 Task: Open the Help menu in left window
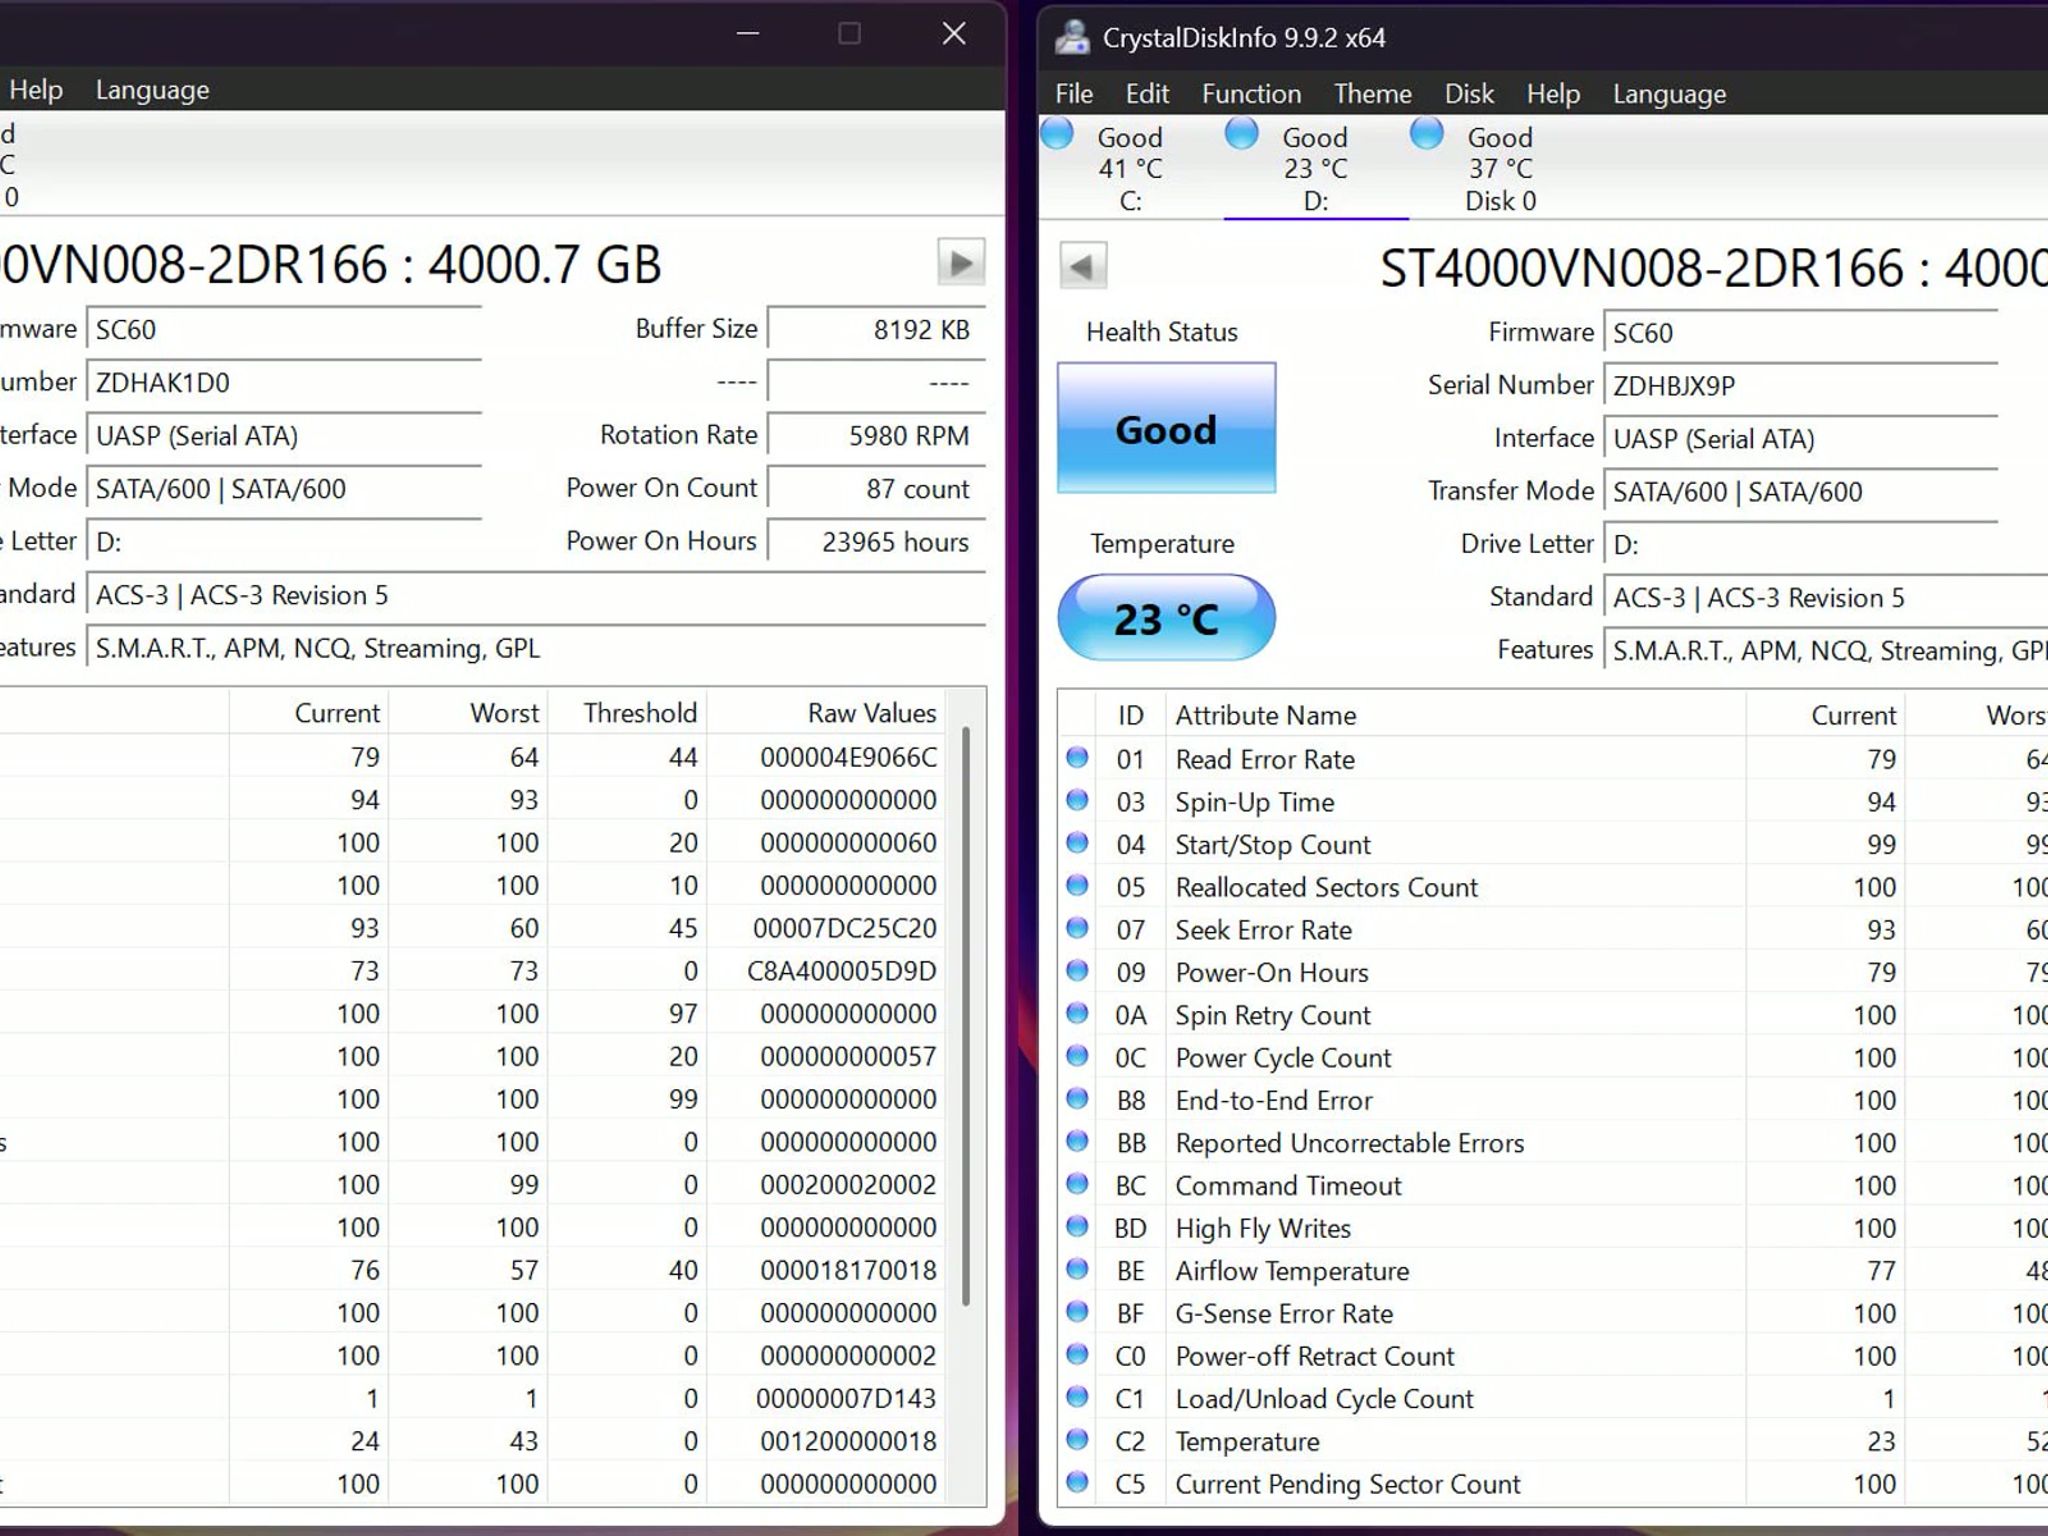[36, 90]
